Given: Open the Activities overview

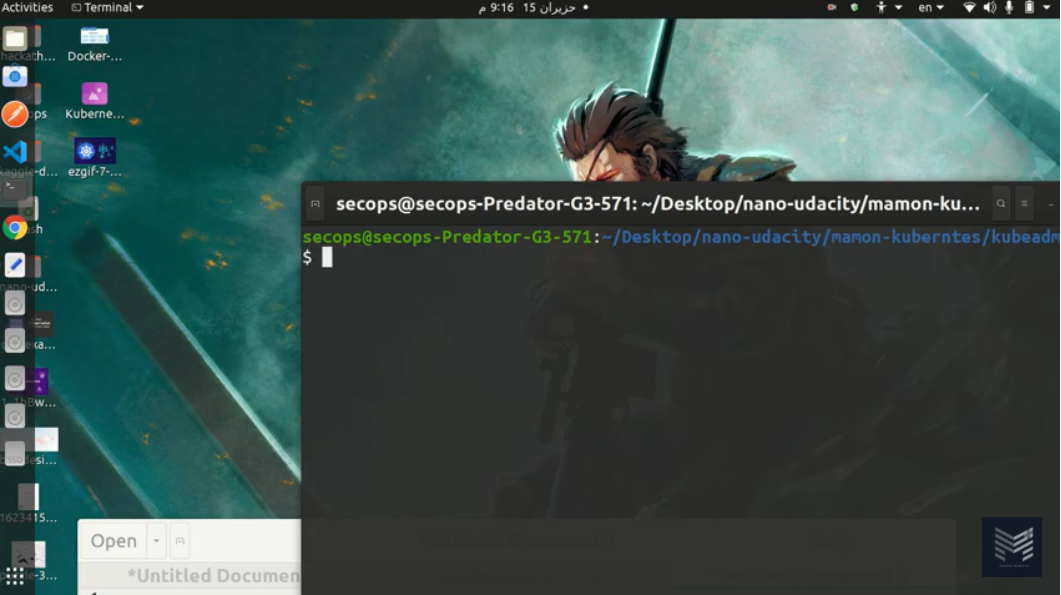Looking at the screenshot, I should coord(27,7).
